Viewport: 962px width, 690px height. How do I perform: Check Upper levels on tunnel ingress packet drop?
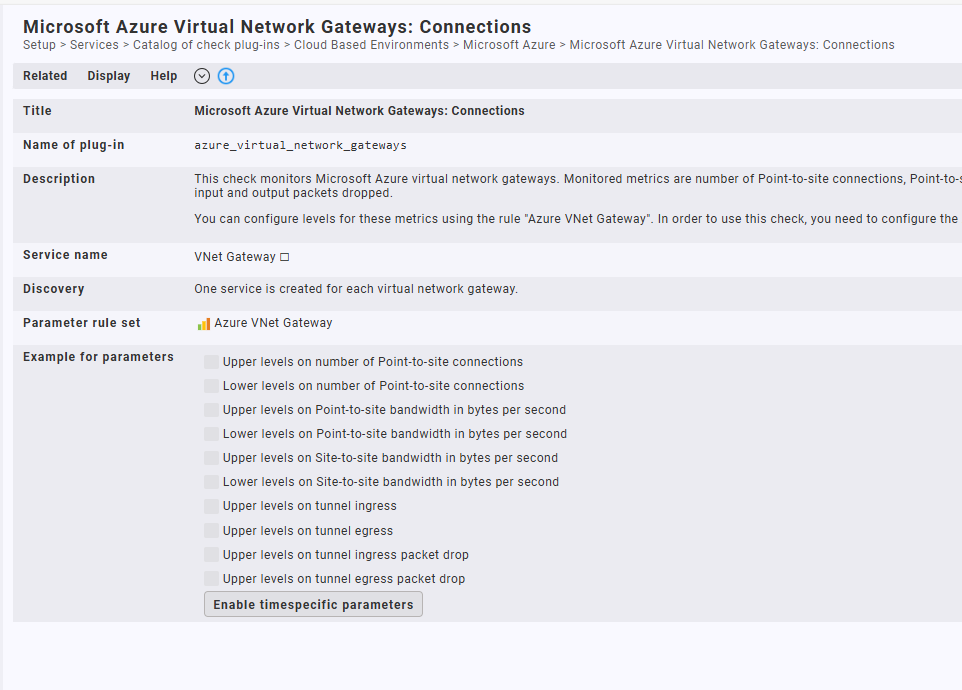(x=211, y=555)
